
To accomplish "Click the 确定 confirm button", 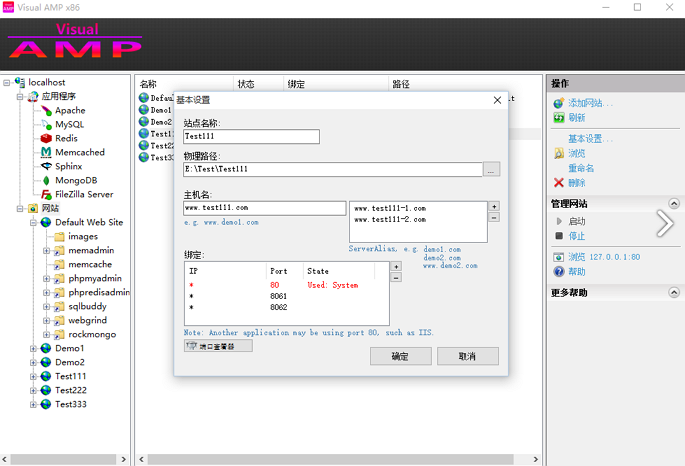I will (x=401, y=356).
